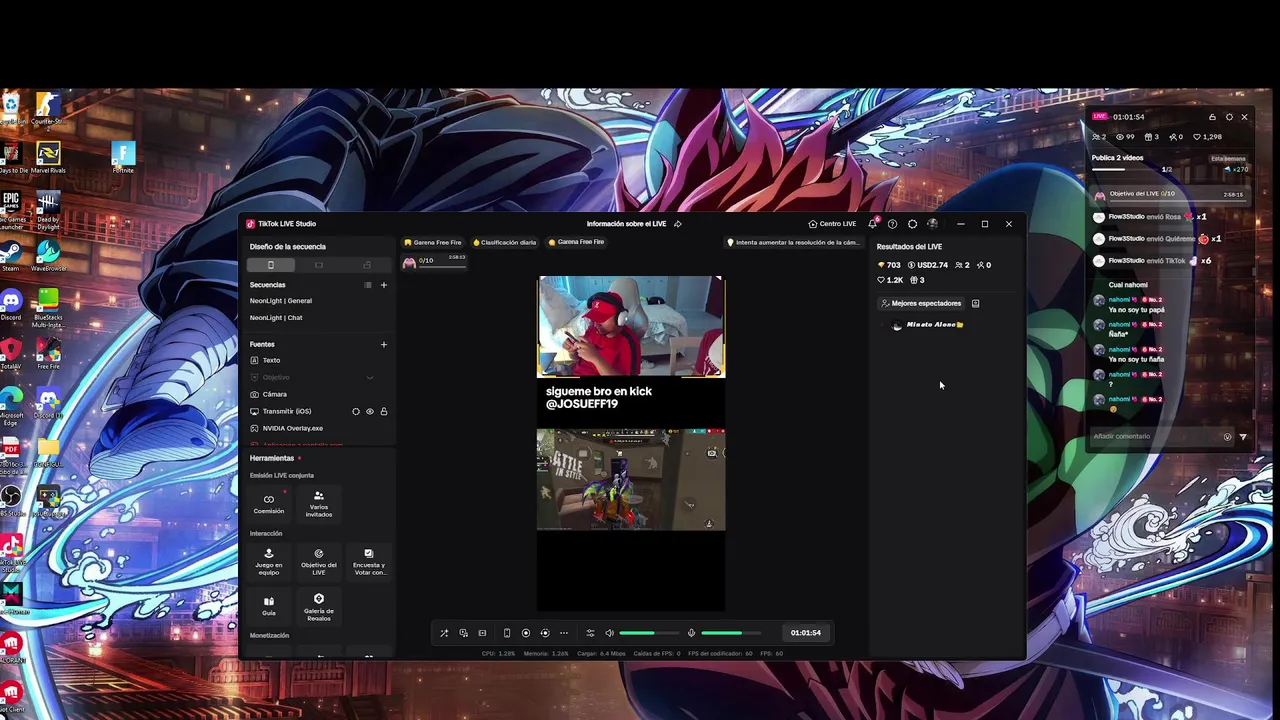Click the gameplay capture preview
Viewport: 1280px width, 720px height.
click(631, 479)
